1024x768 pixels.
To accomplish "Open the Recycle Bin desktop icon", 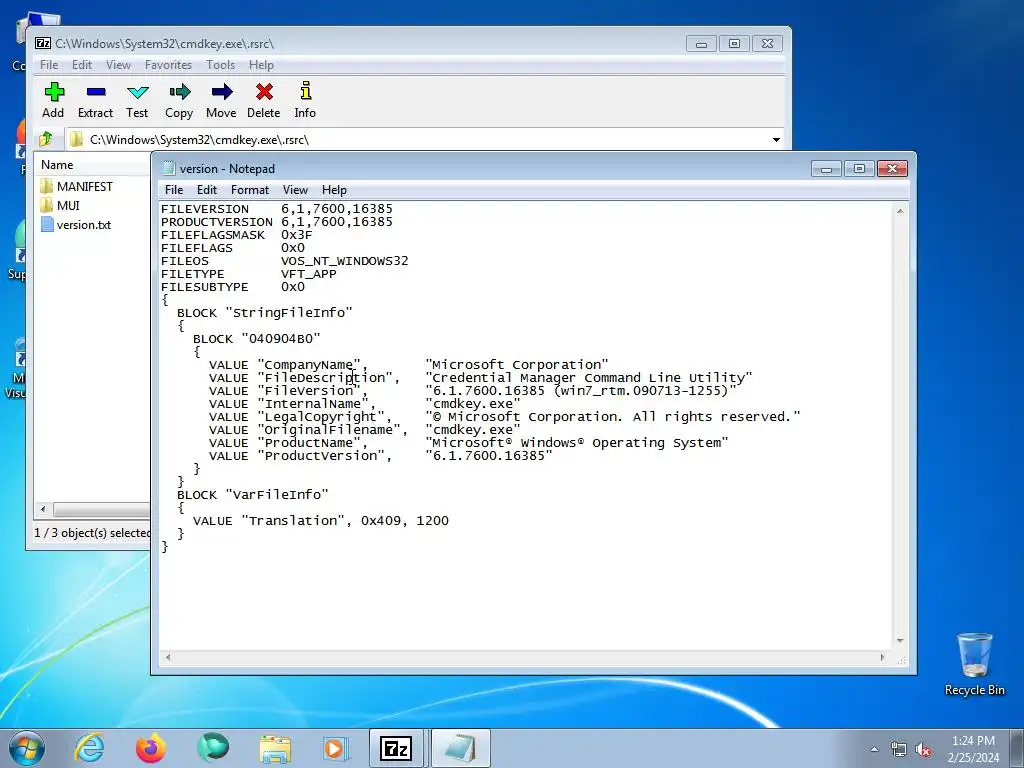I will click(974, 664).
